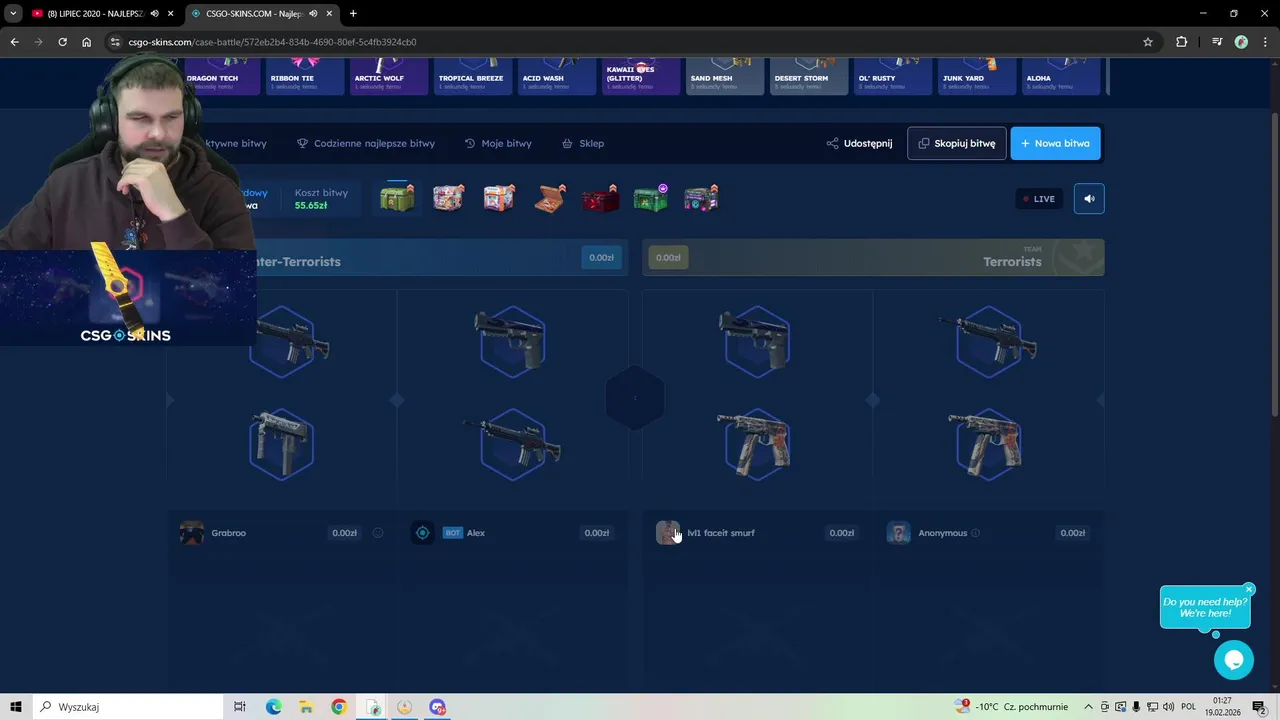Select the green case with purple badge
The height and width of the screenshot is (720, 1280).
point(651,198)
